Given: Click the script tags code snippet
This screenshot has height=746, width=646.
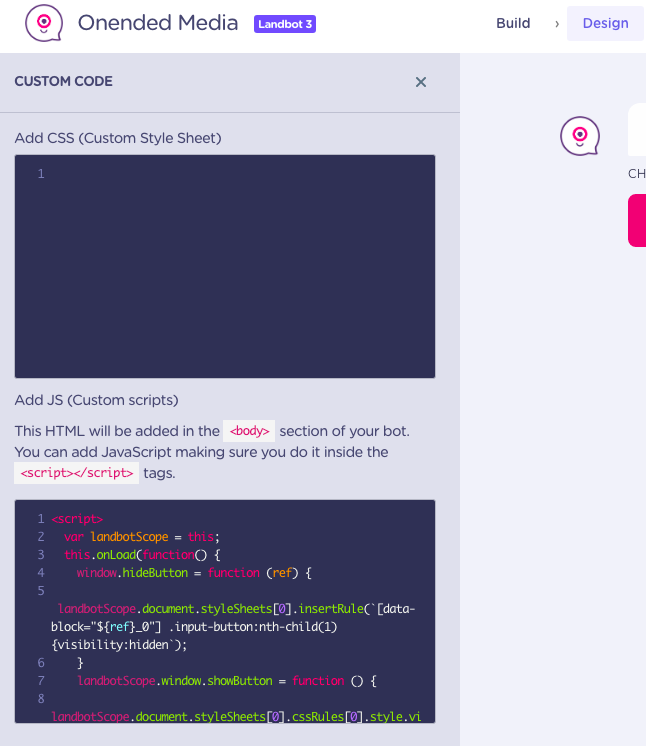Looking at the screenshot, I should click(77, 473).
